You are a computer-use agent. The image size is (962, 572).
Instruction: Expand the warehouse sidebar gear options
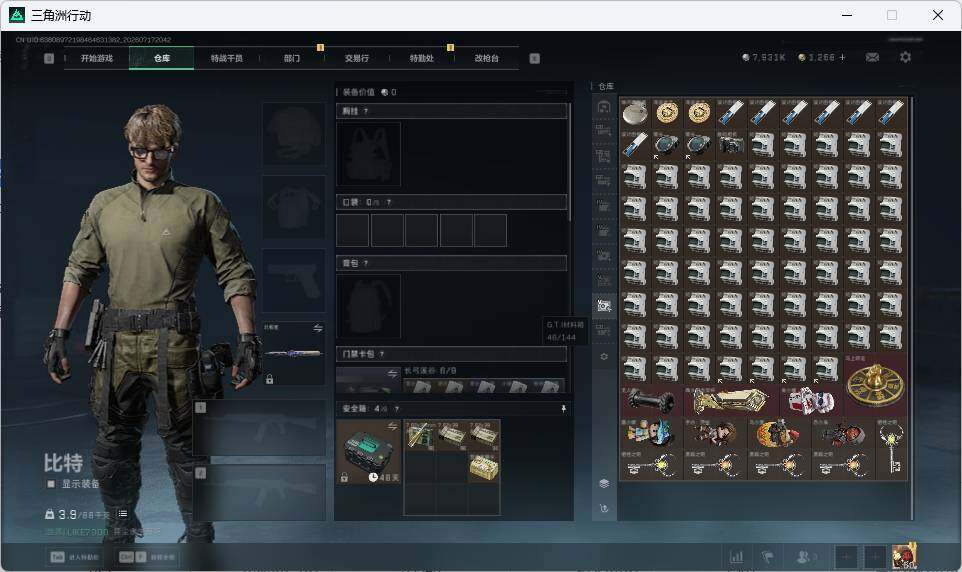604,357
